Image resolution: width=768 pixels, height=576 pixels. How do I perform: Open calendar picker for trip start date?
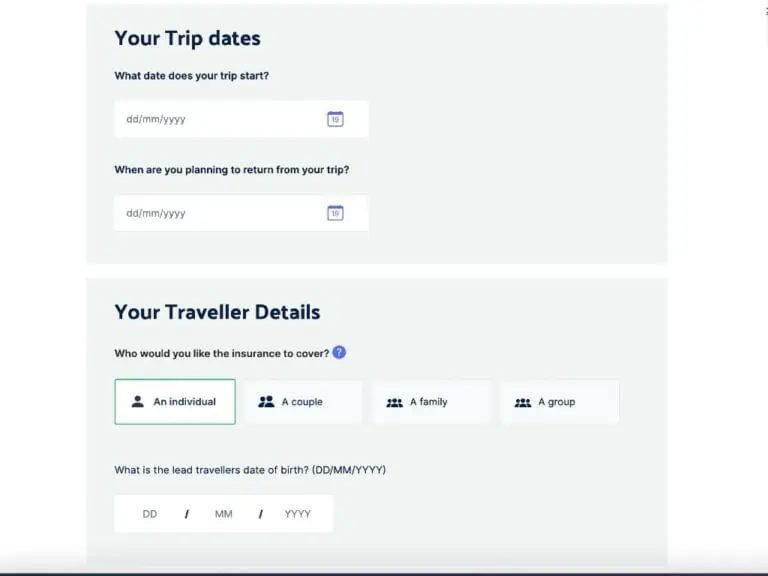coord(335,119)
